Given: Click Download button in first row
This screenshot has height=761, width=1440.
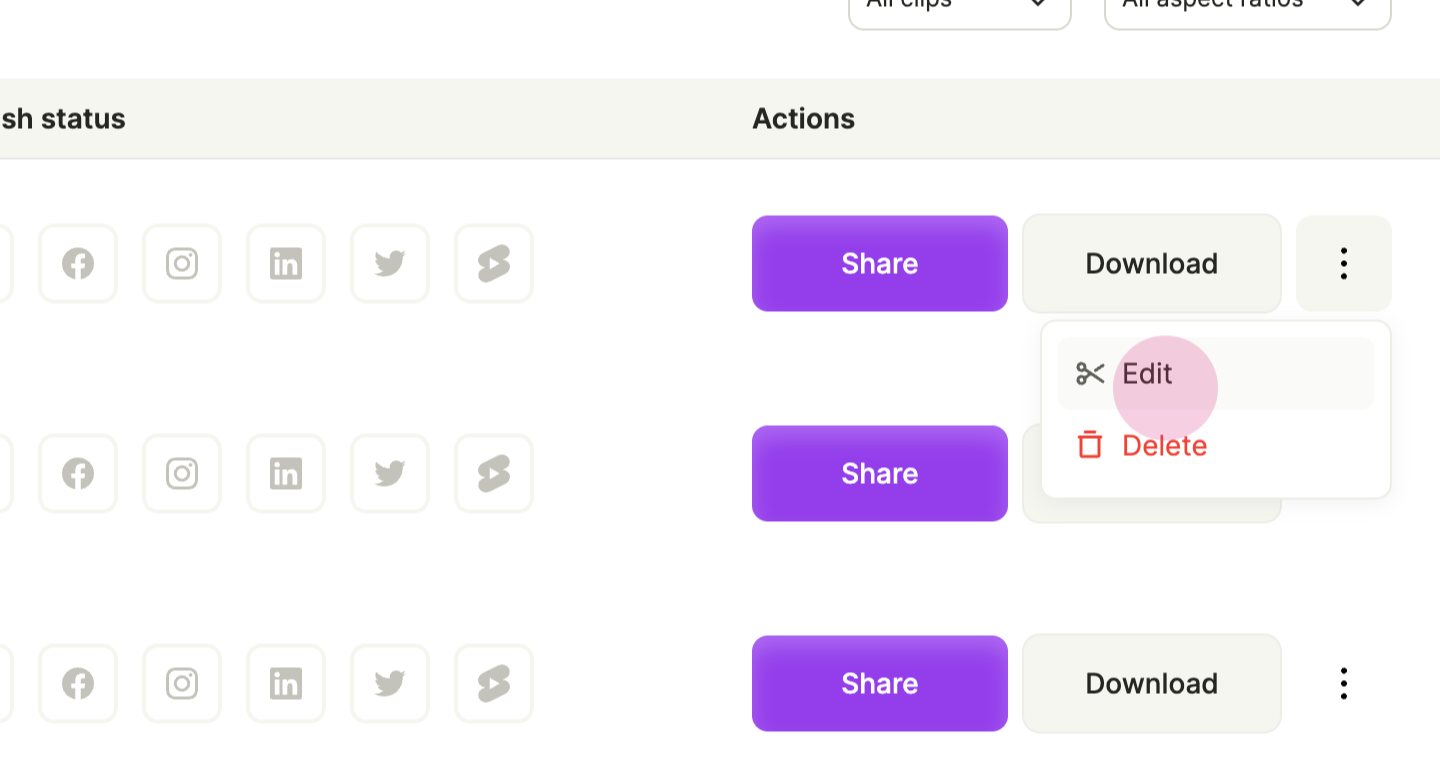Looking at the screenshot, I should pos(1152,264).
